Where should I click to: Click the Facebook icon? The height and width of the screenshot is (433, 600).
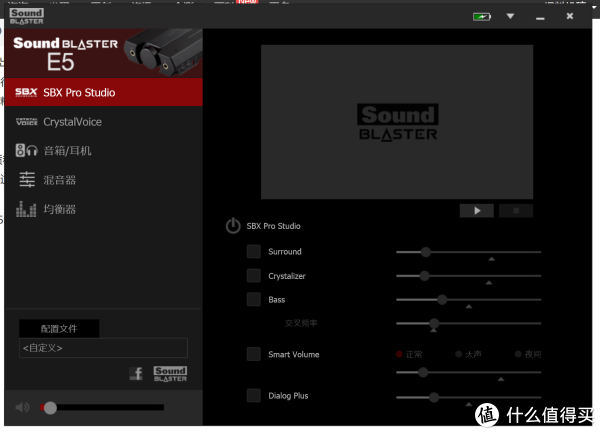(x=136, y=374)
